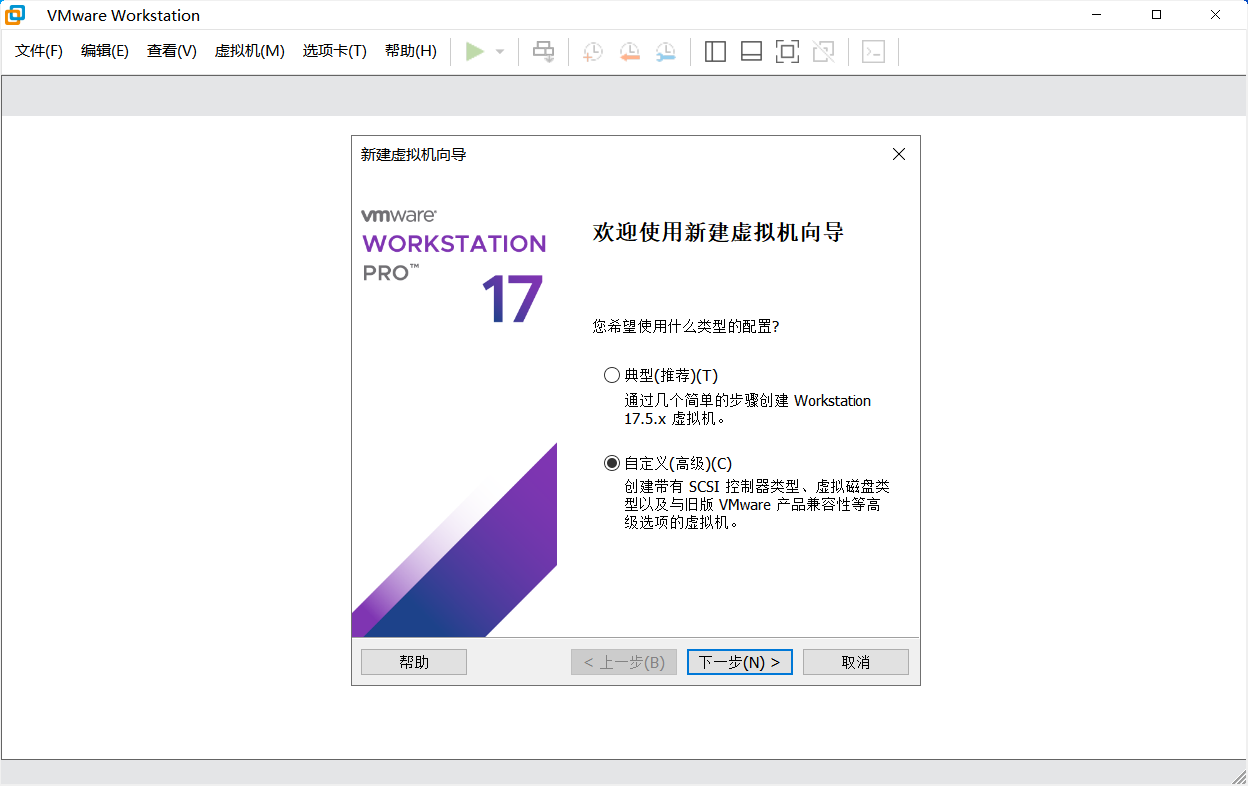Select the 自定义(高级) configuration option
The width and height of the screenshot is (1248, 786).
point(611,463)
